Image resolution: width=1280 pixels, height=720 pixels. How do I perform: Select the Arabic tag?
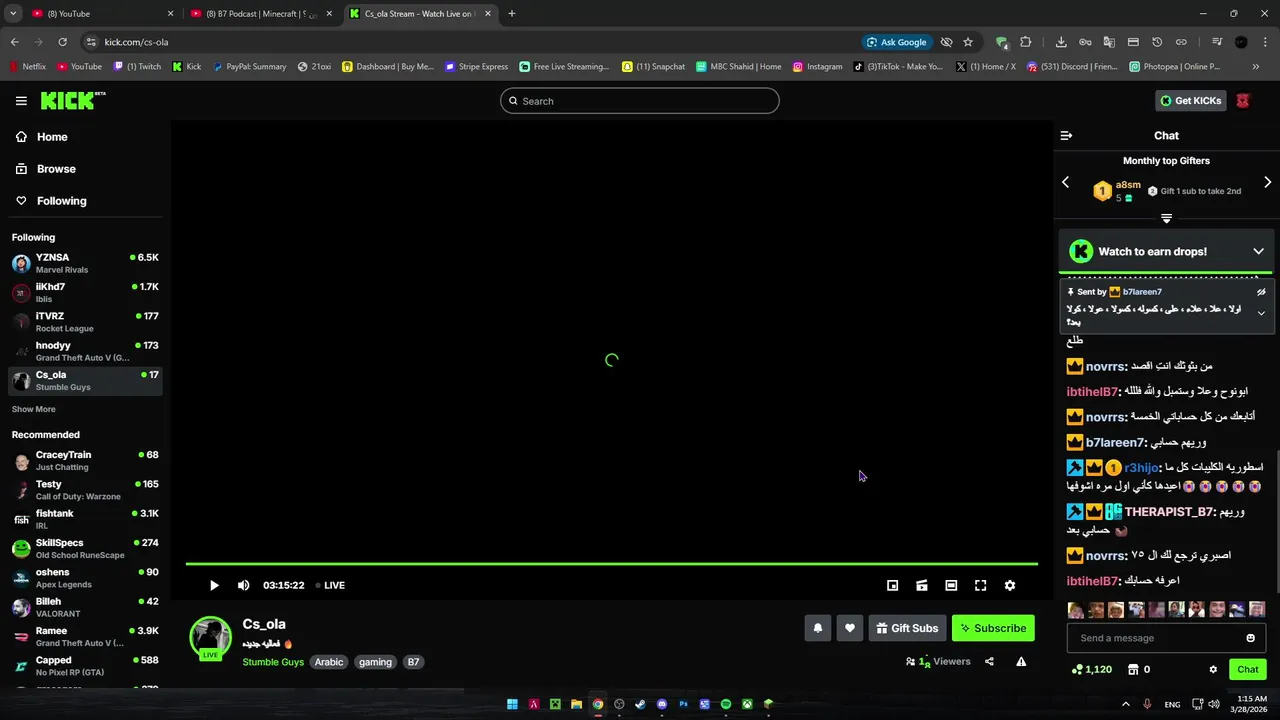pyautogui.click(x=328, y=662)
